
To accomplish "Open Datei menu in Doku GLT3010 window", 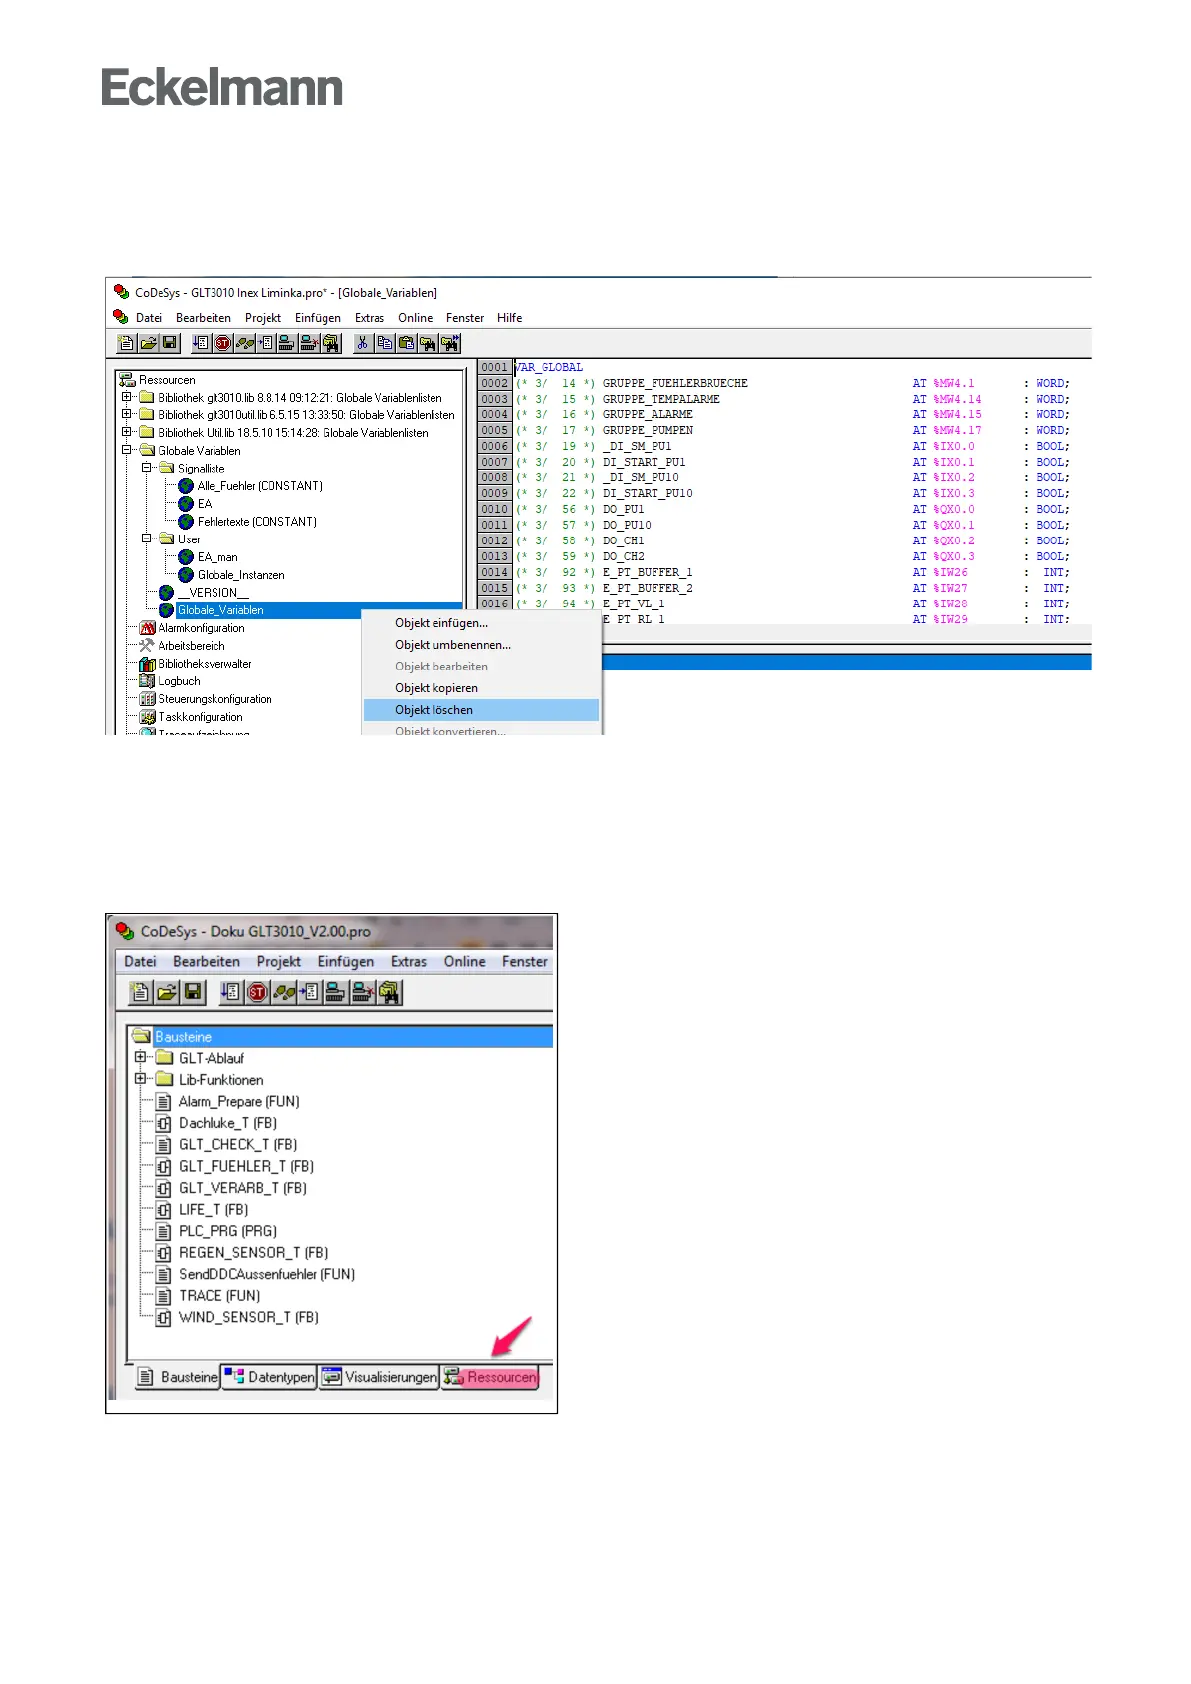I will coord(140,961).
